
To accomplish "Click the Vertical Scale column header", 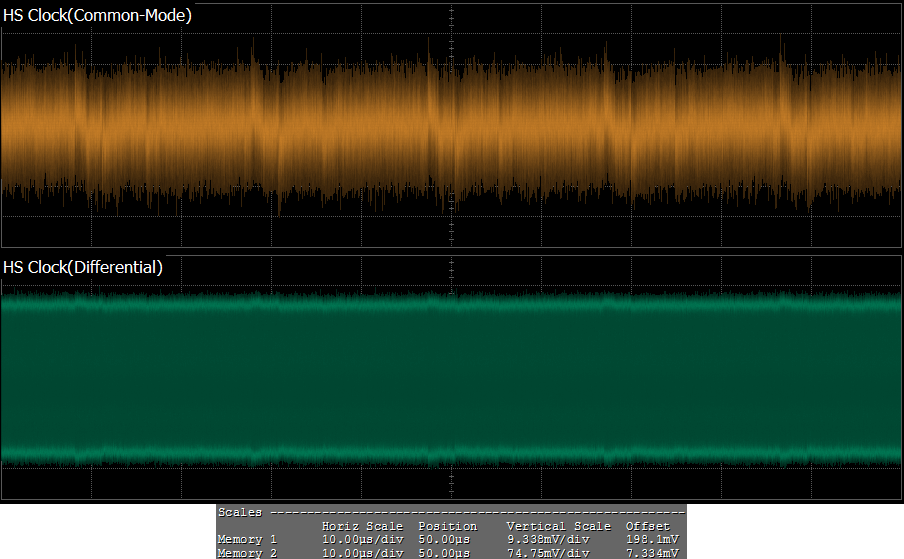I will [x=558, y=526].
